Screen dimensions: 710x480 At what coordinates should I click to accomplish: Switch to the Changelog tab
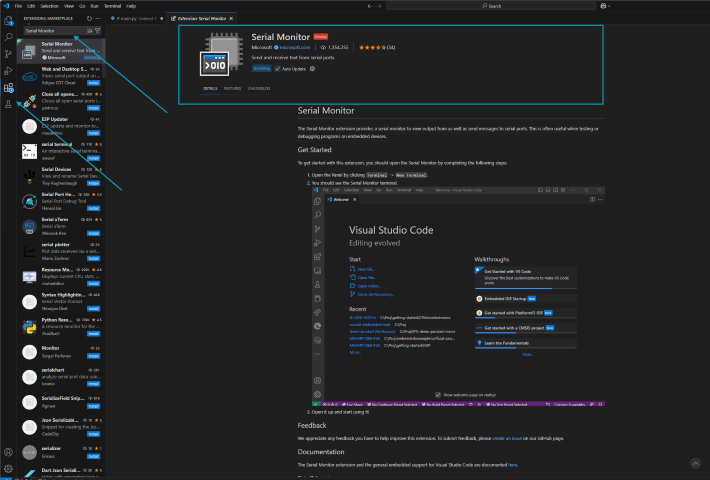coord(259,89)
